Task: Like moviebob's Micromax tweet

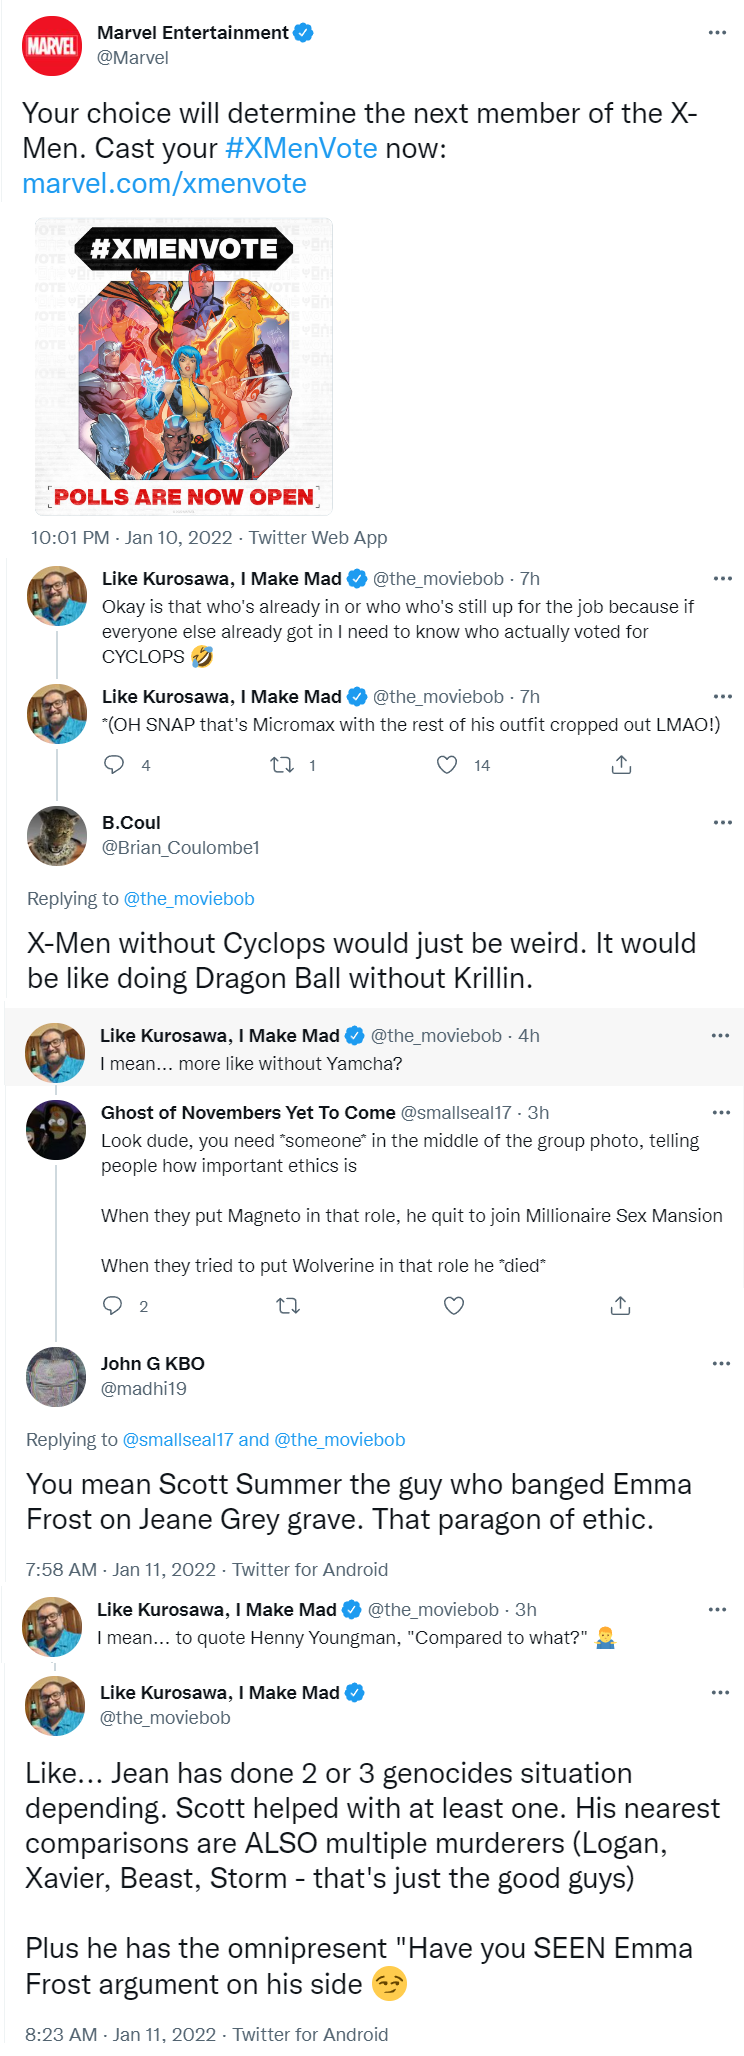Action: (x=447, y=765)
